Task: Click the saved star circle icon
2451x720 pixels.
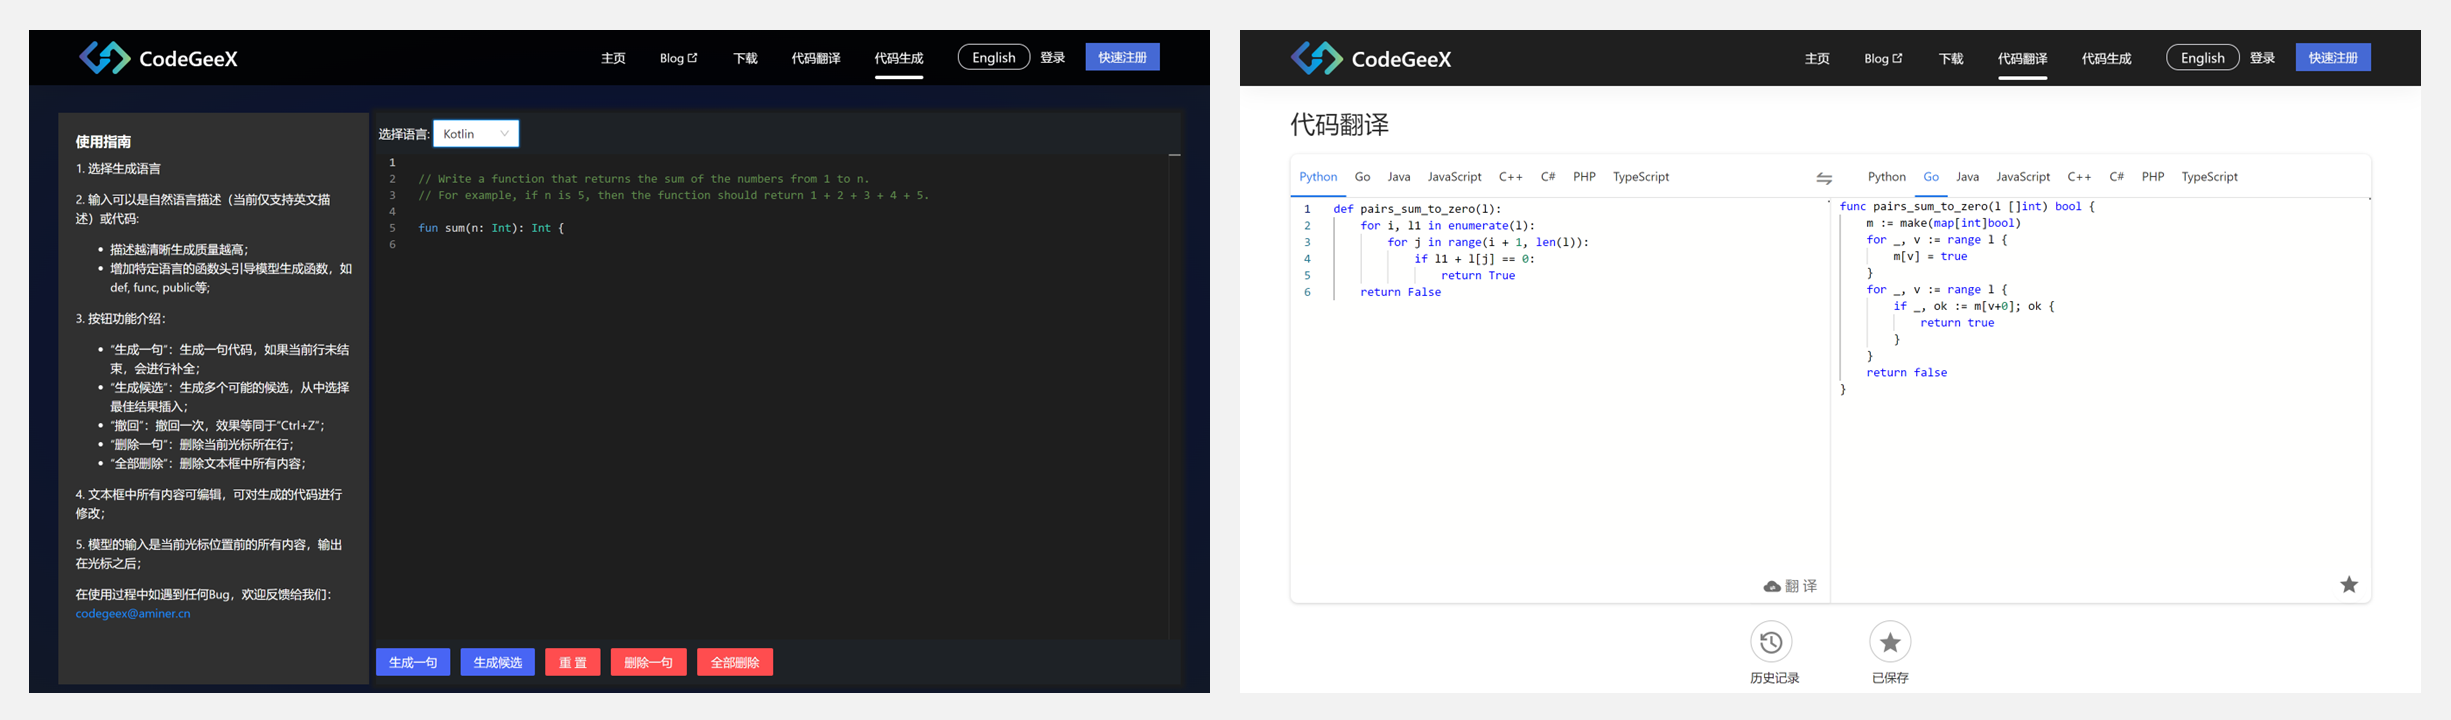Action: (x=1890, y=641)
